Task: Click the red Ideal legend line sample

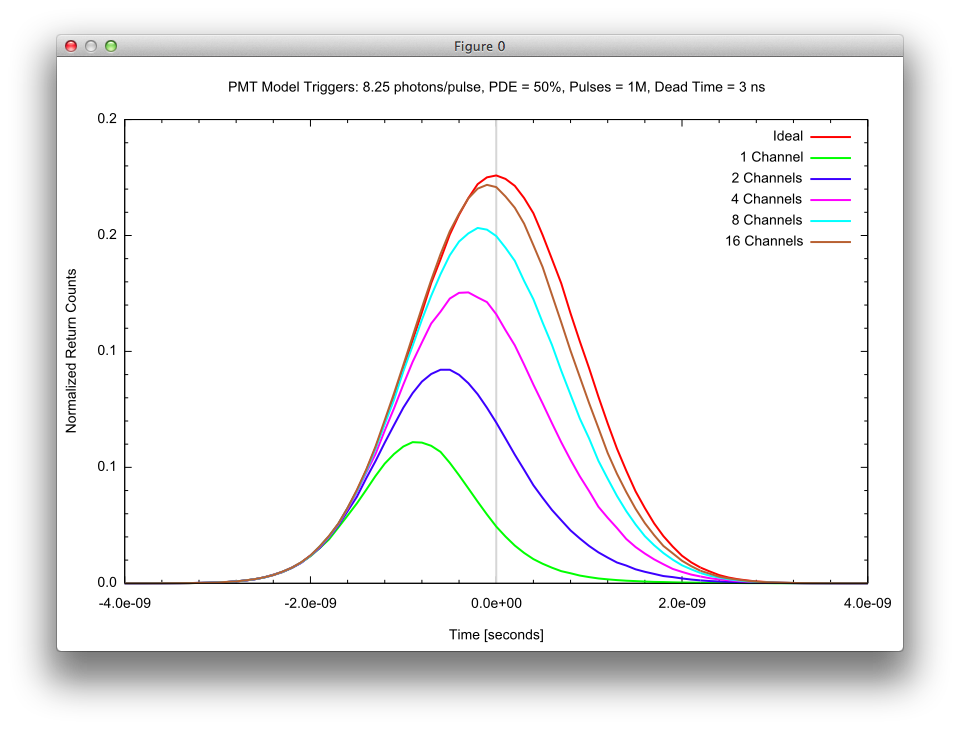Action: coord(830,136)
